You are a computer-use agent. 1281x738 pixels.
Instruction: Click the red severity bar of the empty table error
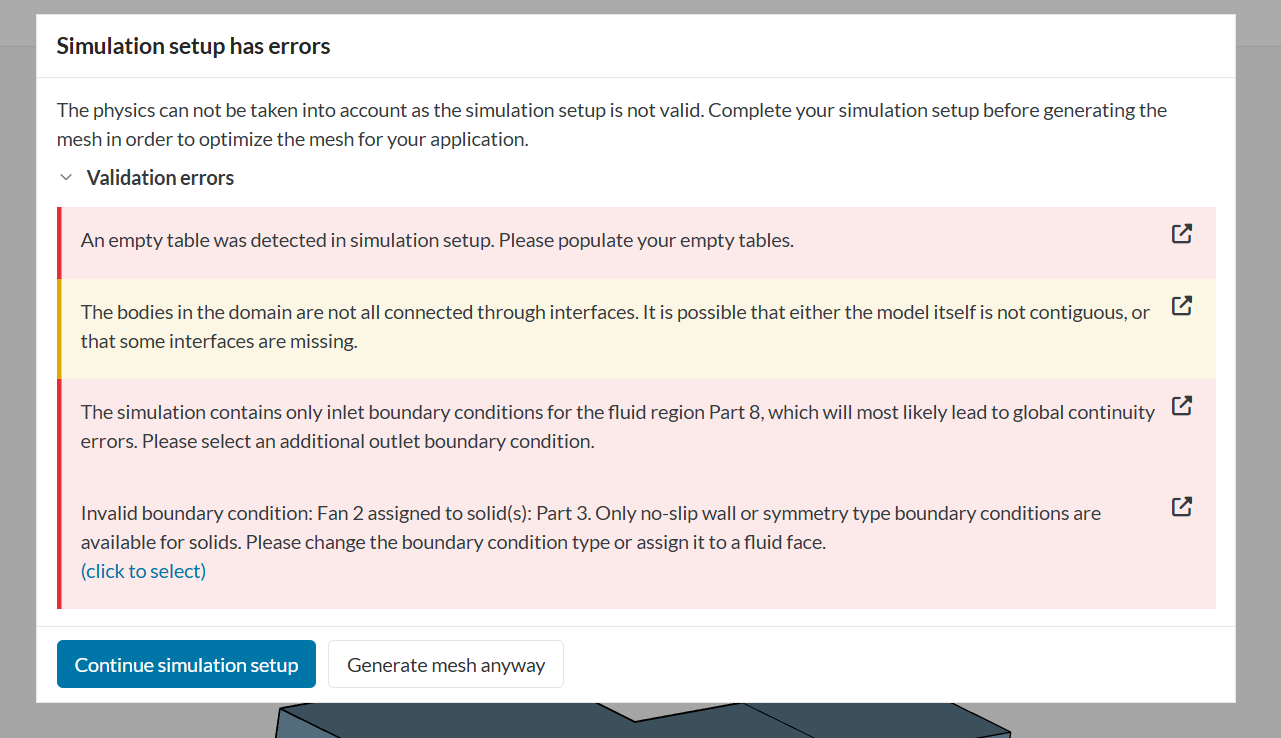[x=60, y=242]
